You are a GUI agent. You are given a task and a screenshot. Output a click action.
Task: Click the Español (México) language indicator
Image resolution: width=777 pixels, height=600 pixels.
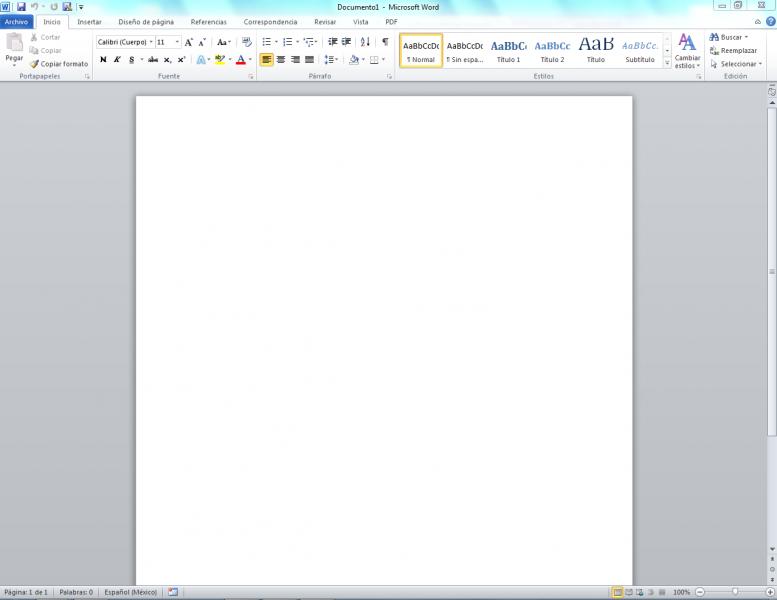131,592
